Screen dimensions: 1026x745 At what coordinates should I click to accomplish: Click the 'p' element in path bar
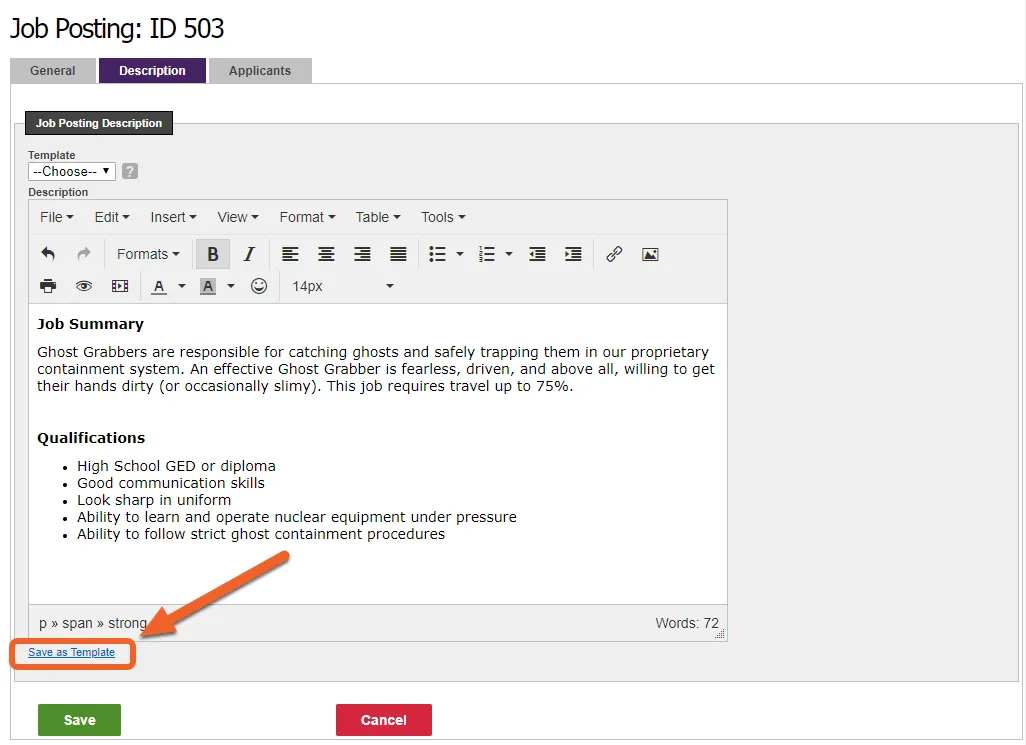click(43, 624)
